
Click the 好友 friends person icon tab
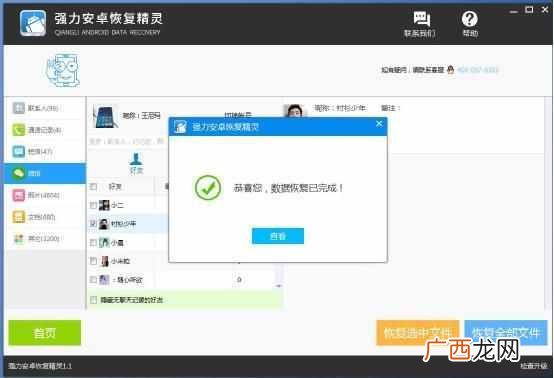coord(136,163)
